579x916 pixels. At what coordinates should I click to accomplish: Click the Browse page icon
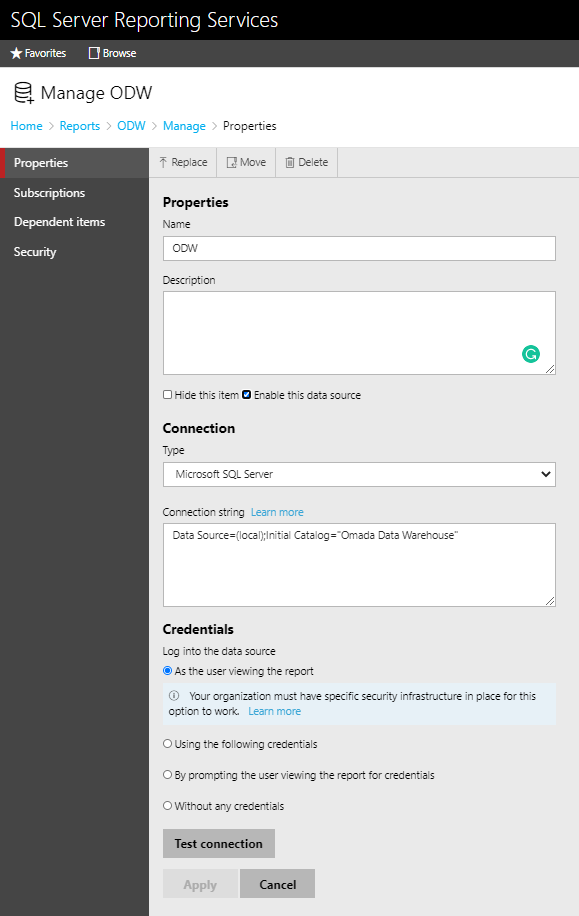coord(94,53)
